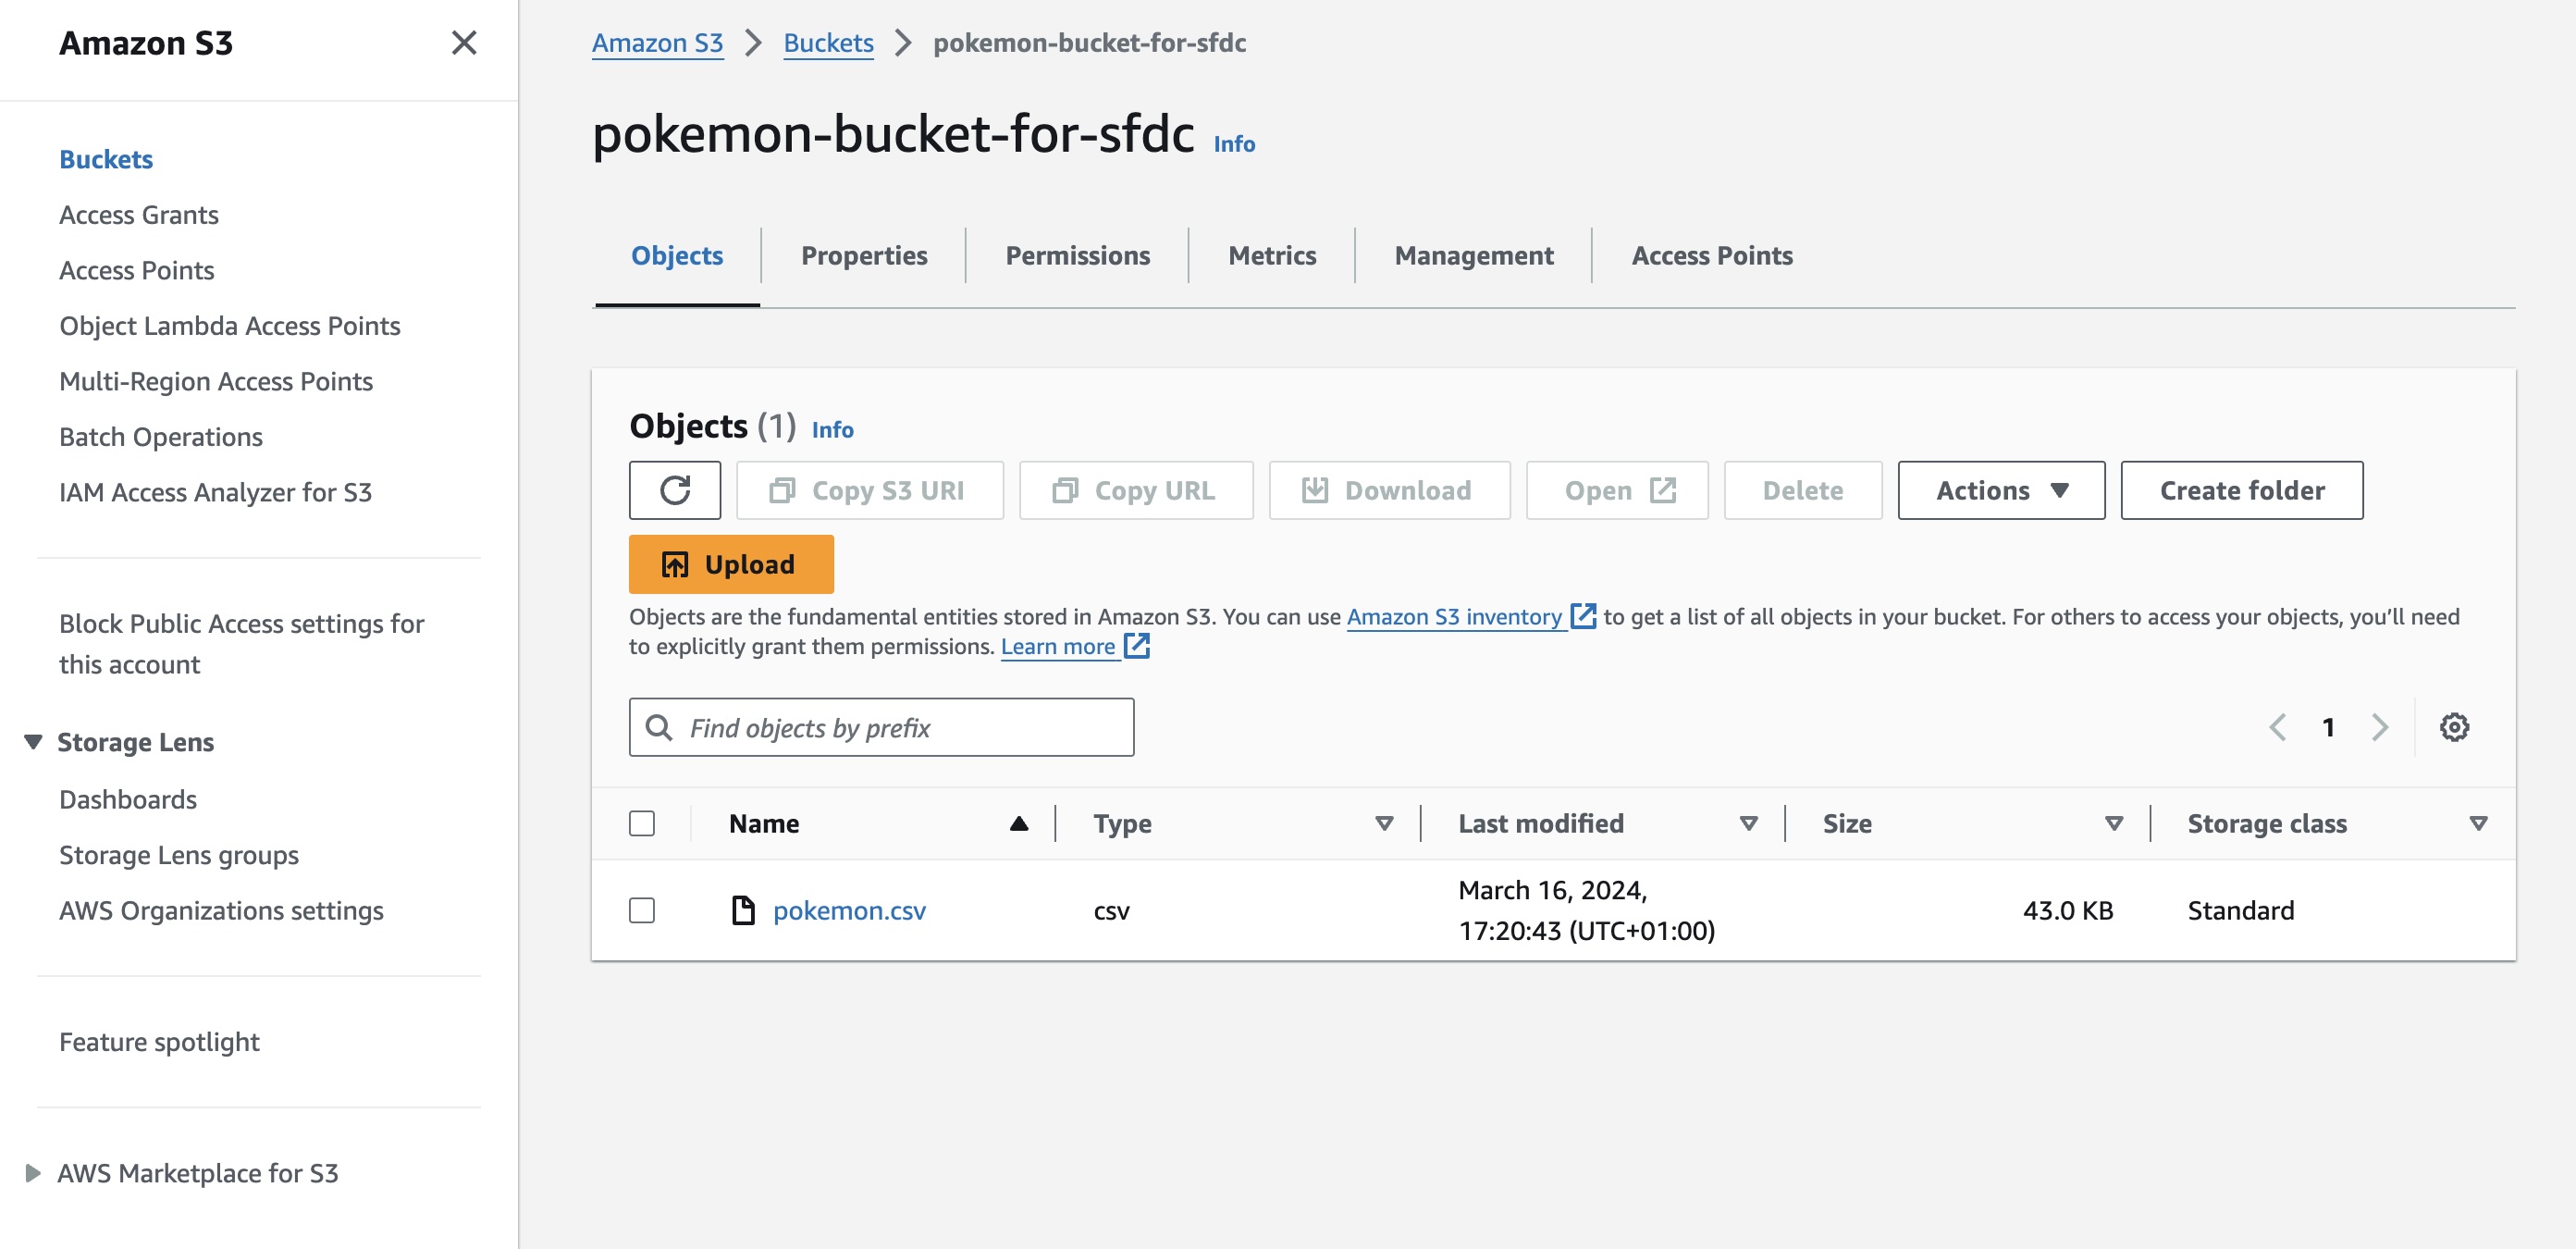Open Feature spotlight

[159, 1042]
